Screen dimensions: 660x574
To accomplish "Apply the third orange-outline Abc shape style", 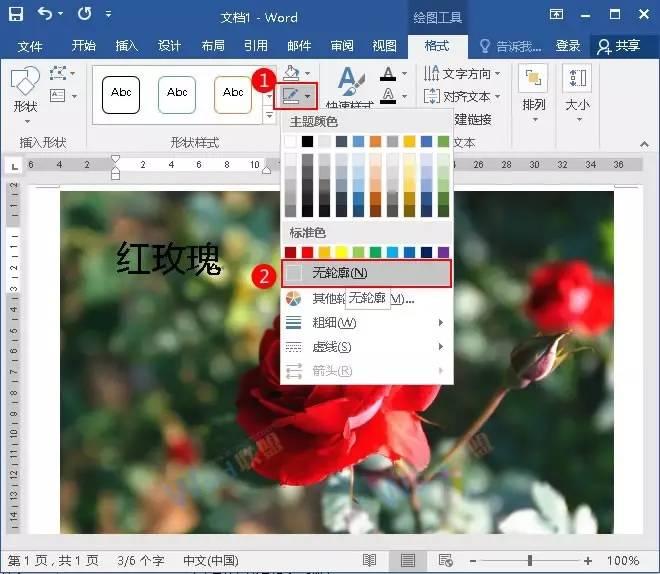I will [233, 95].
